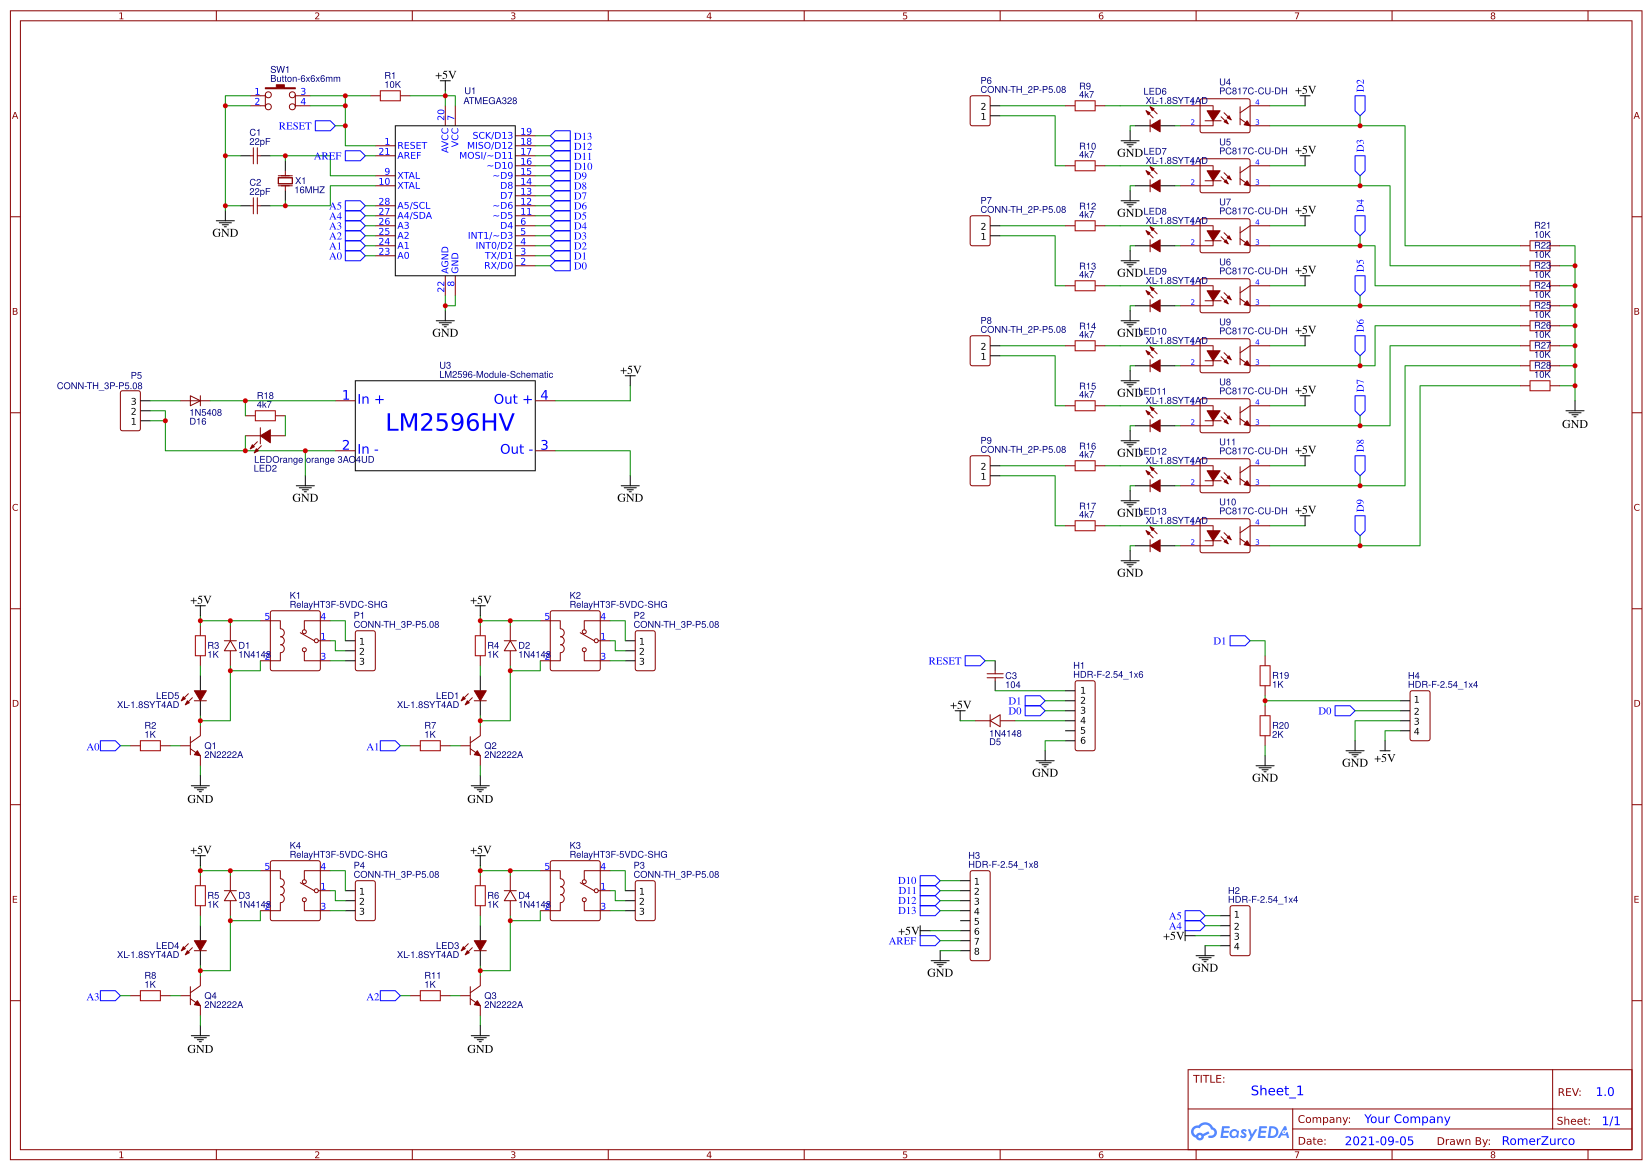Select LED6 XL-1.8SYT4AD symbol
1652x1170 pixels.
click(1157, 127)
